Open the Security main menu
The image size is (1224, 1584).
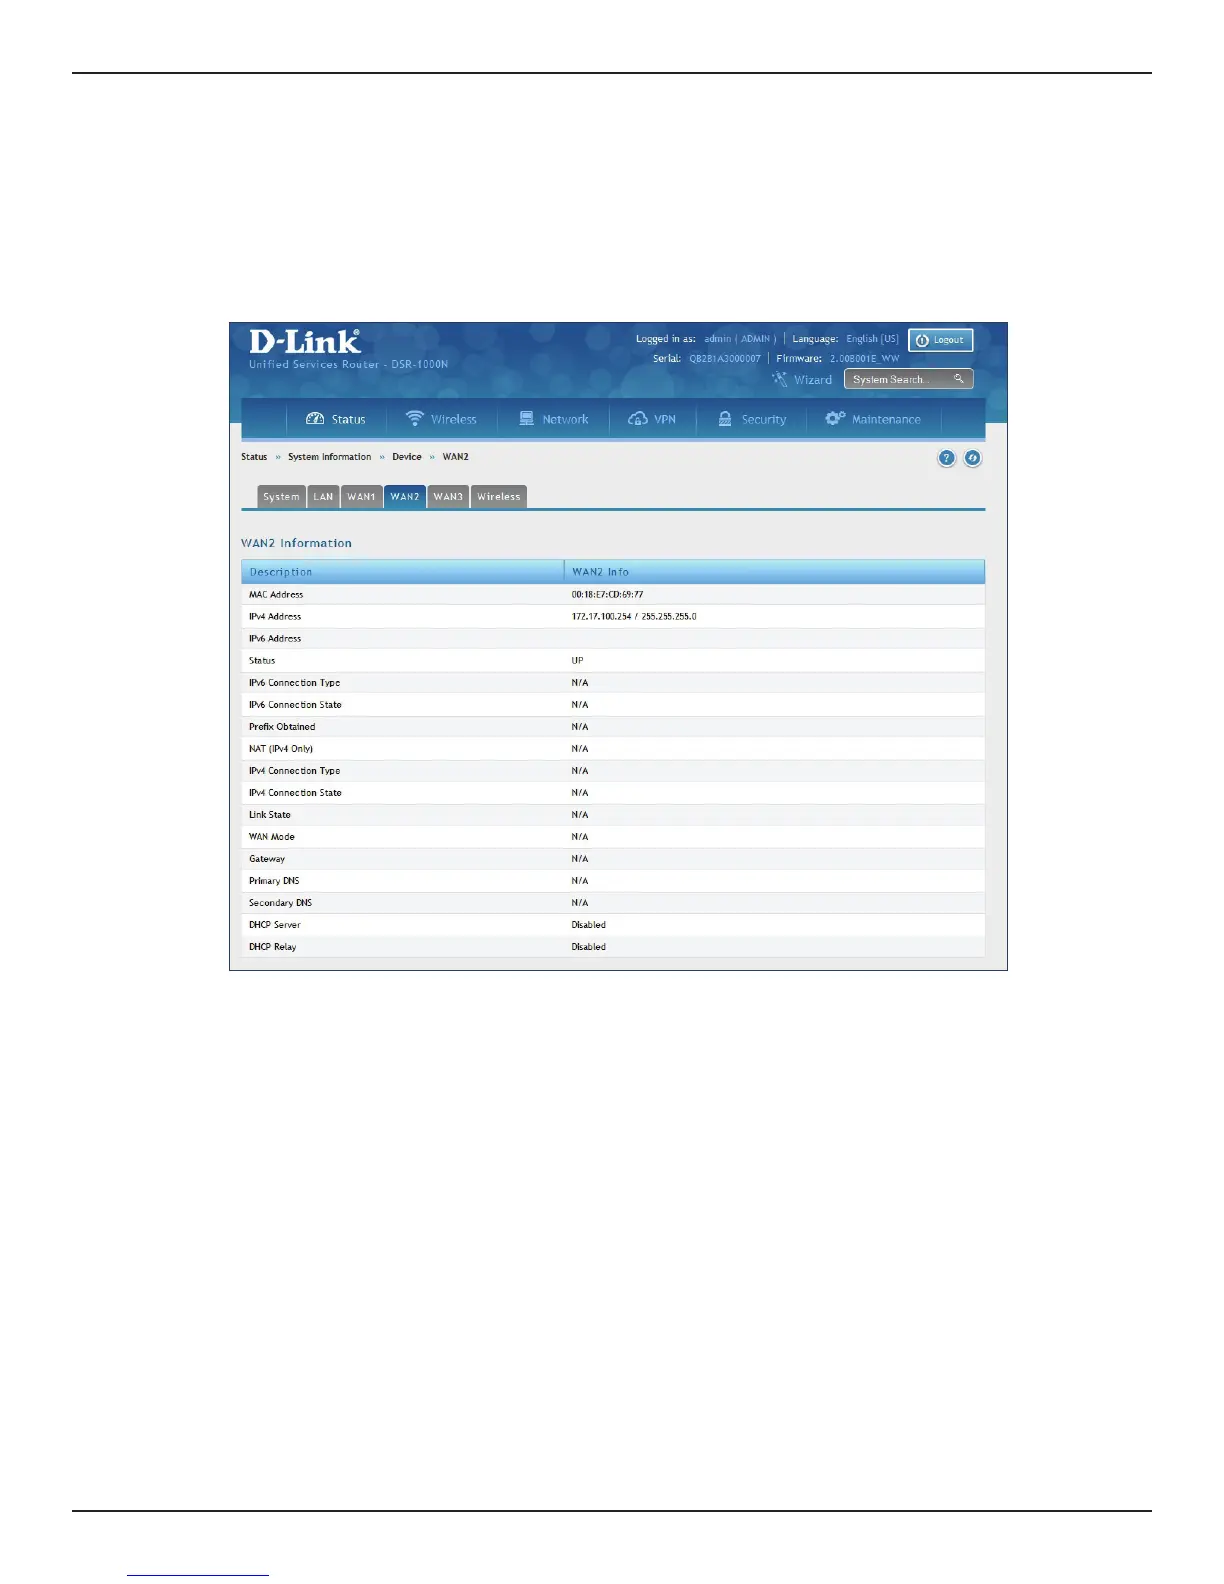click(x=752, y=419)
